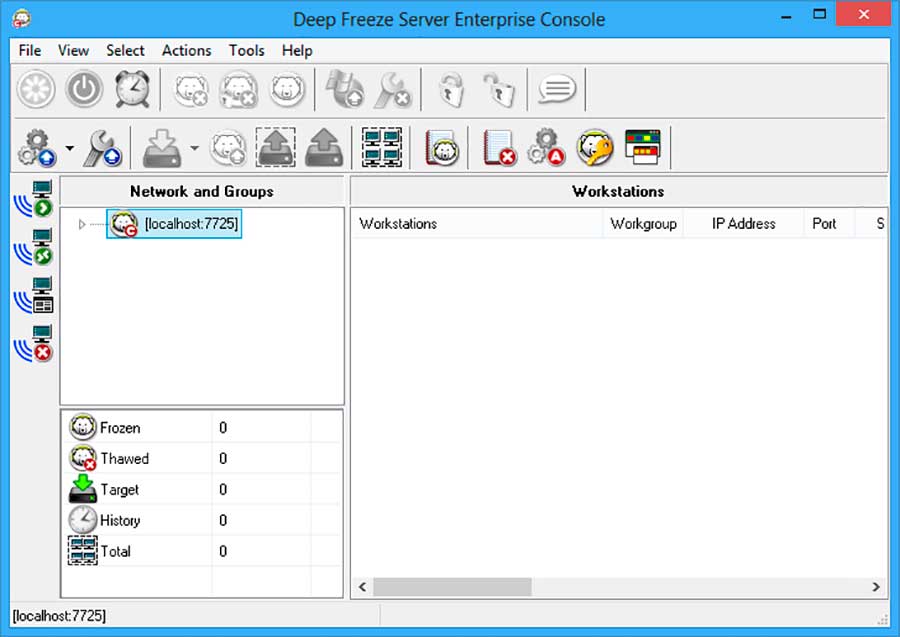Click the shield update toolbar icon
Viewport: 900px width, 637px height.
pos(344,90)
